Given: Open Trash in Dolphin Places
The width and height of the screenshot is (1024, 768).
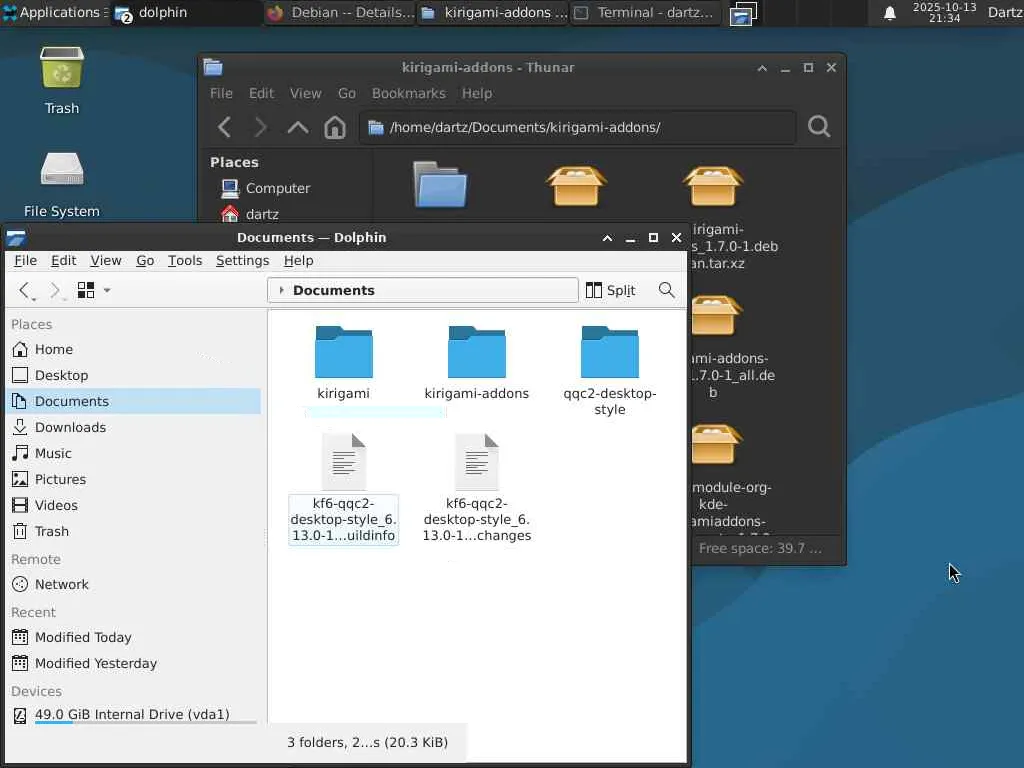Looking at the screenshot, I should [134, 532].
